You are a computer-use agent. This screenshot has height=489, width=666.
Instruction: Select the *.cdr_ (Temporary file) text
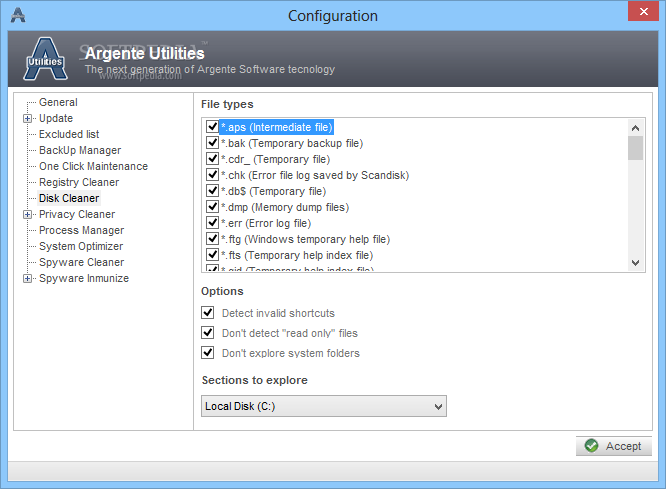[x=276, y=159]
